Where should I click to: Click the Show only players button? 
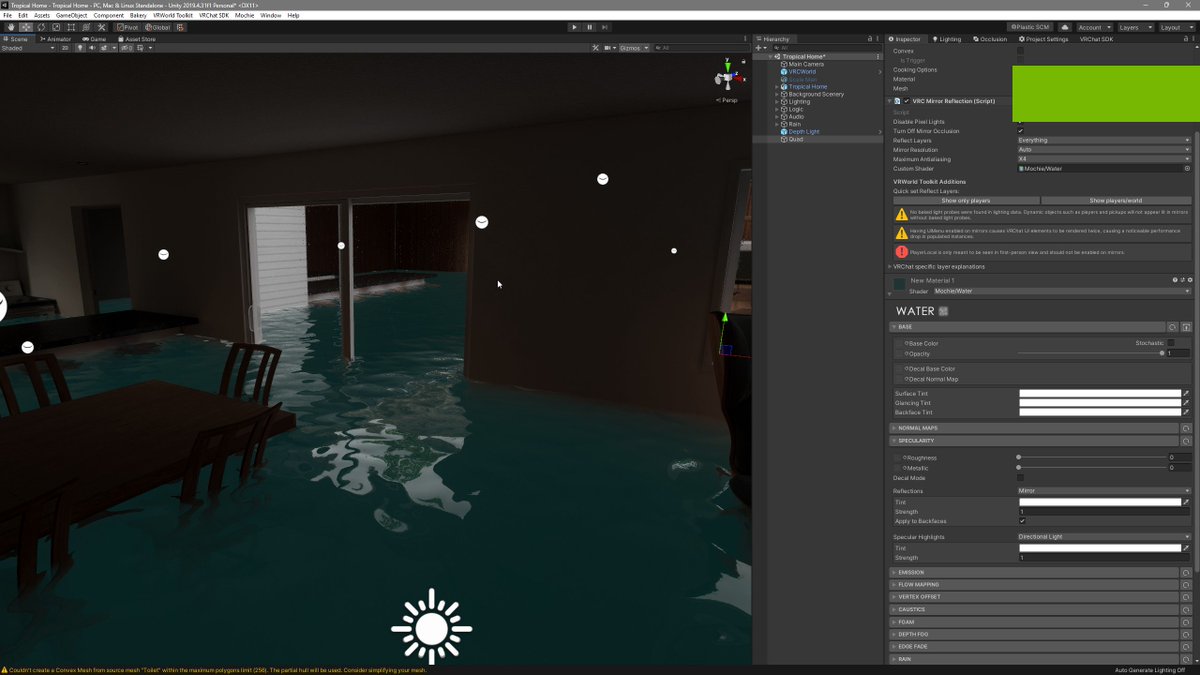965,200
